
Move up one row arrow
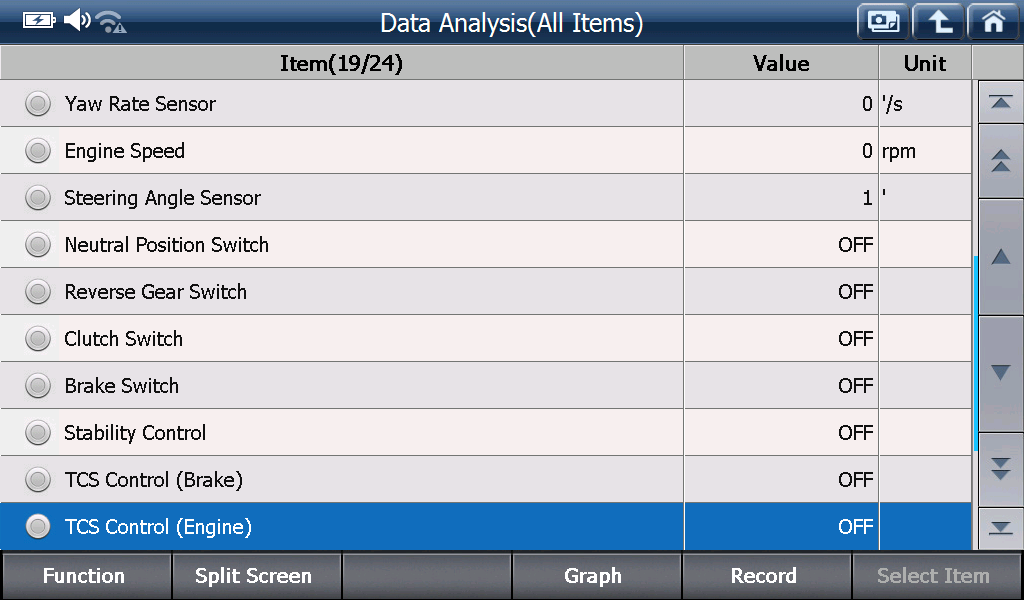1000,257
